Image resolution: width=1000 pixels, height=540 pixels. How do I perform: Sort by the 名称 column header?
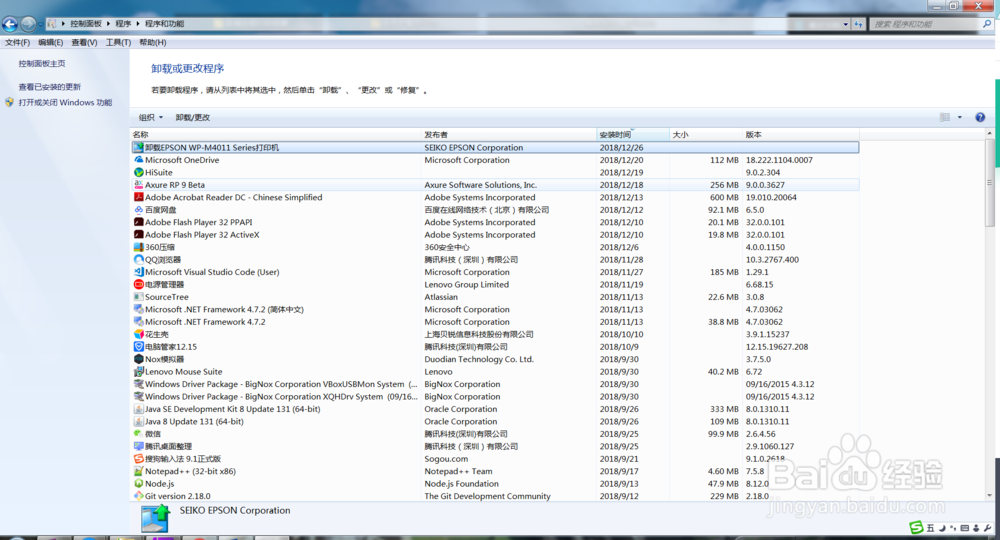pyautogui.click(x=276, y=135)
